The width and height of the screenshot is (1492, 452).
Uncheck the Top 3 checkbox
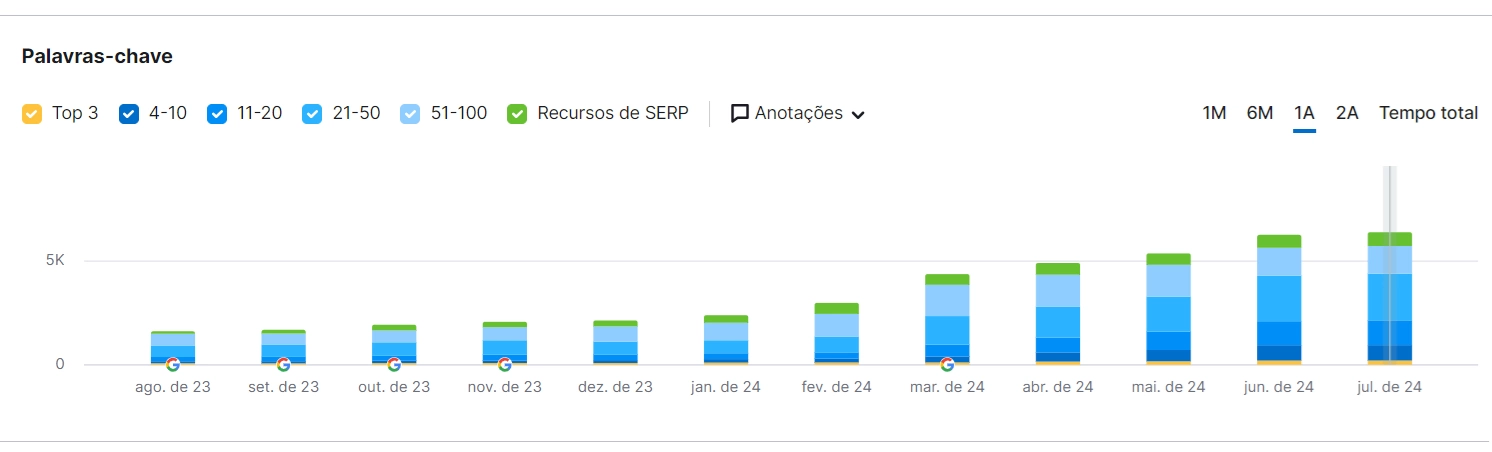[32, 114]
